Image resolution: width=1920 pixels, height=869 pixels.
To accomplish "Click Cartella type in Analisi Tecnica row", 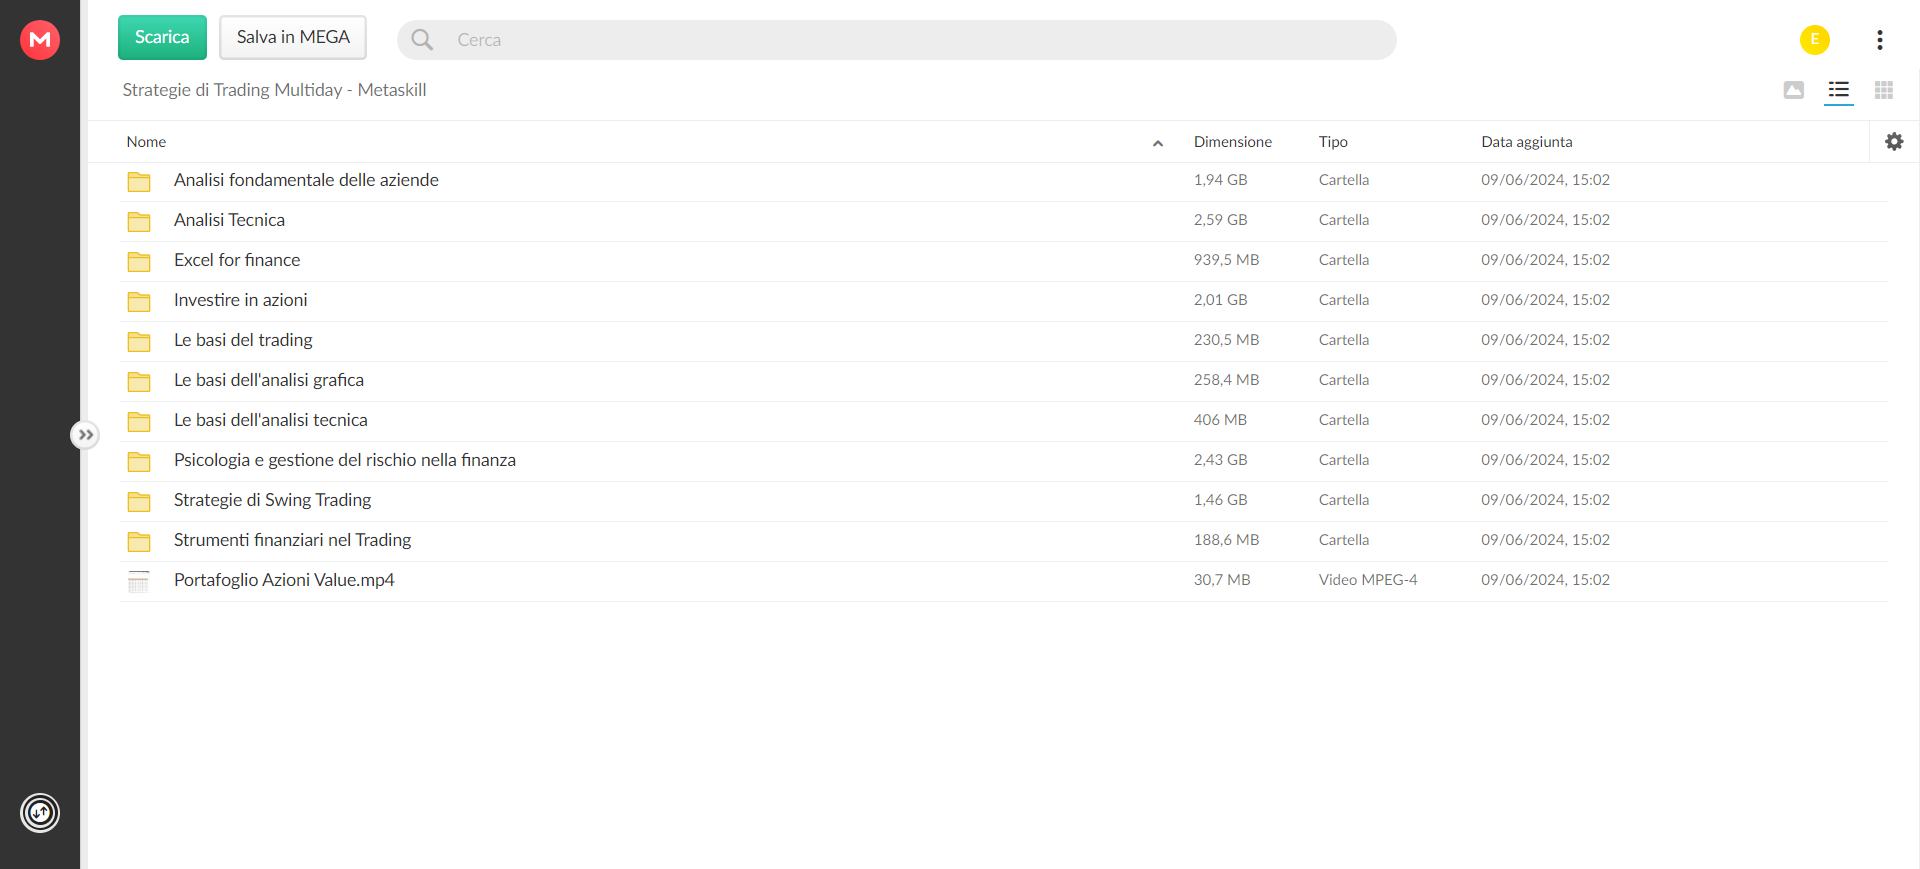I will point(1344,220).
